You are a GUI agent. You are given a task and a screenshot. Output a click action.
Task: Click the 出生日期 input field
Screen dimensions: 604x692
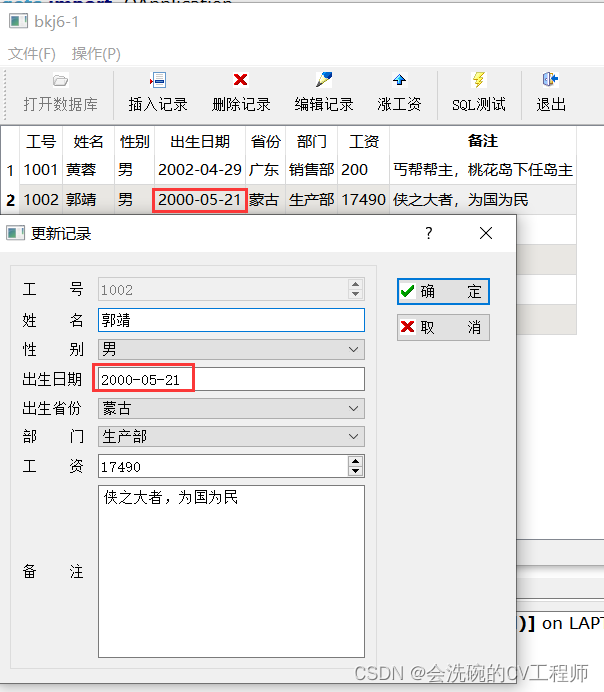pyautogui.click(x=231, y=379)
